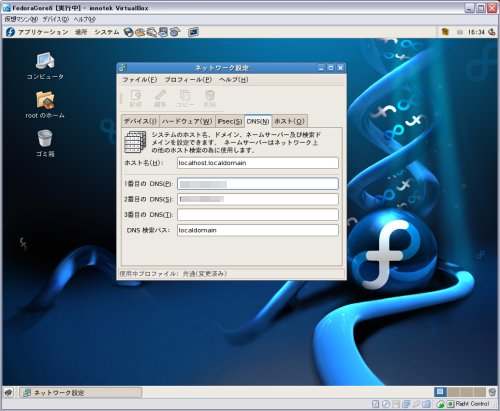Click the hostname input field
Viewport: 500px width, 411px height.
258,163
